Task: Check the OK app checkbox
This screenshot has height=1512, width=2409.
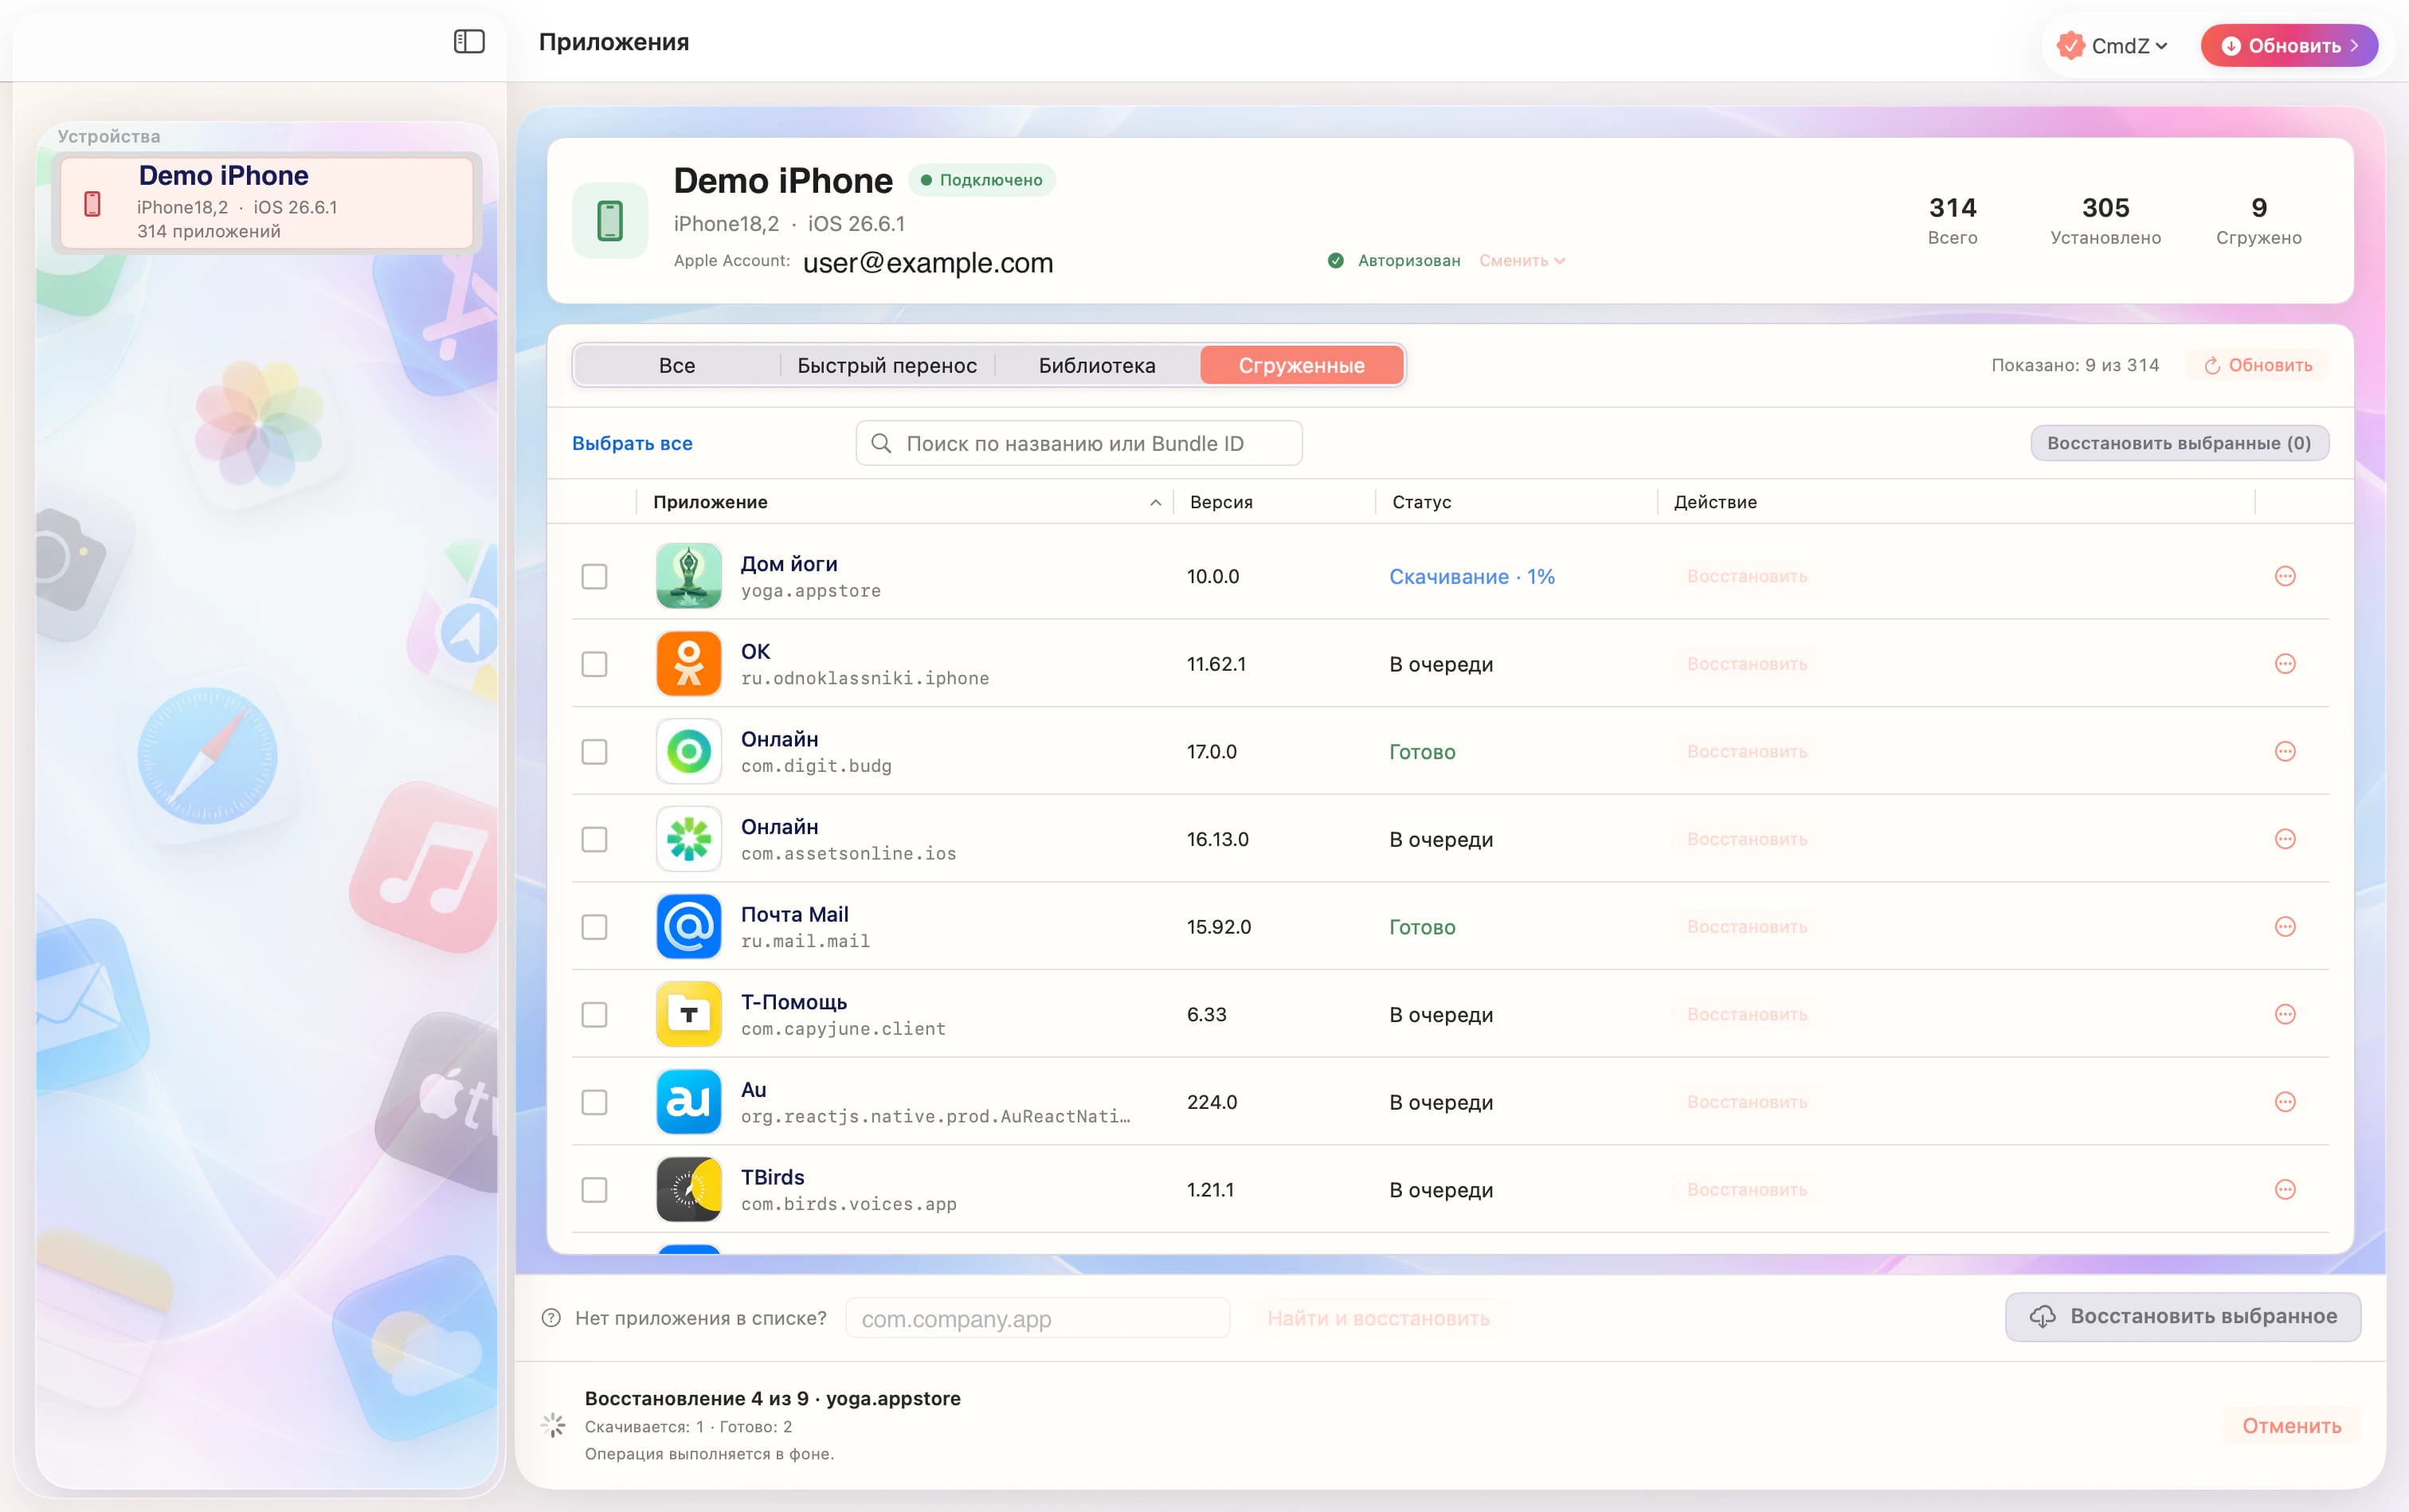Action: point(594,664)
